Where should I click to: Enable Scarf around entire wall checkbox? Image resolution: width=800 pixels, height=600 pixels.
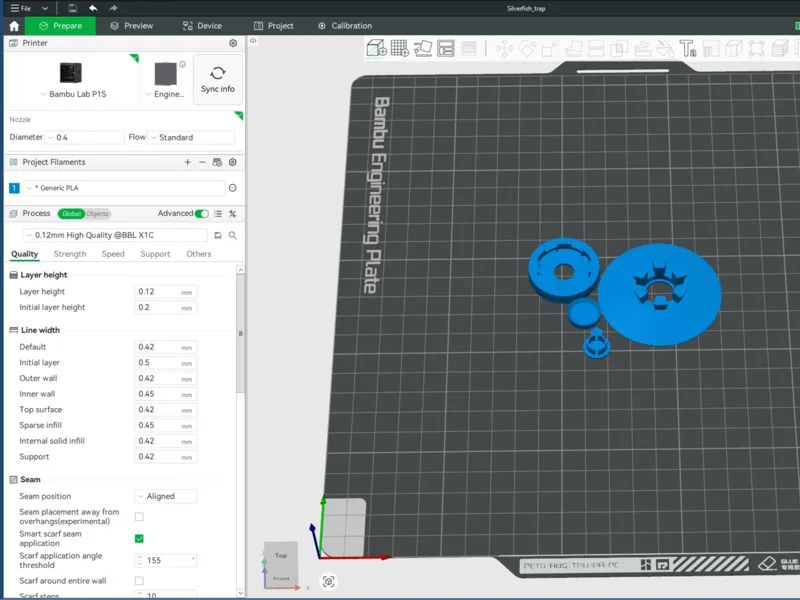click(139, 581)
